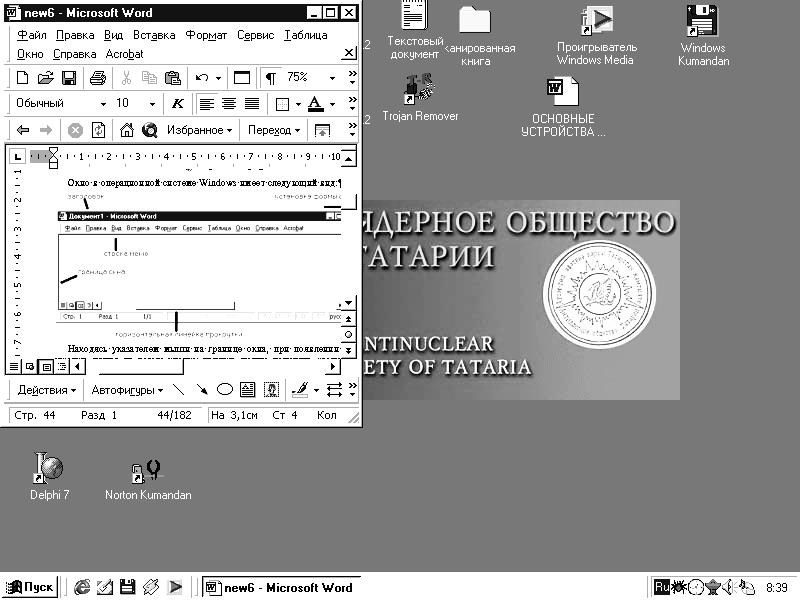Click the Search the Web icon
Image resolution: width=800 pixels, height=600 pixels.
(149, 130)
